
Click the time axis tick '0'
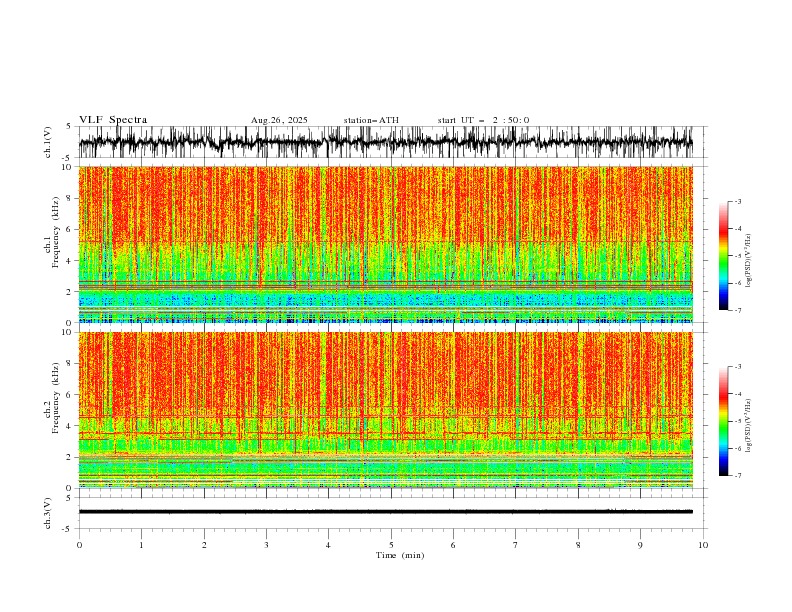[x=79, y=545]
